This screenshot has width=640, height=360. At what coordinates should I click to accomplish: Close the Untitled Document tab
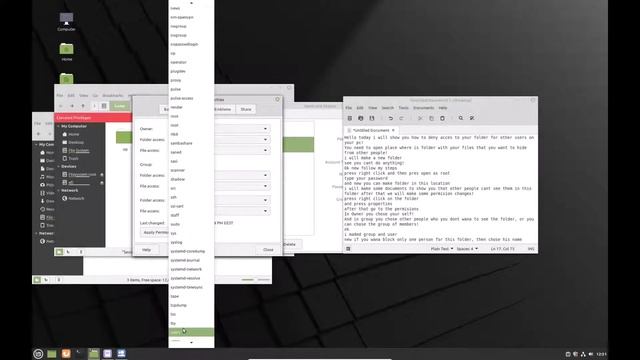click(393, 130)
